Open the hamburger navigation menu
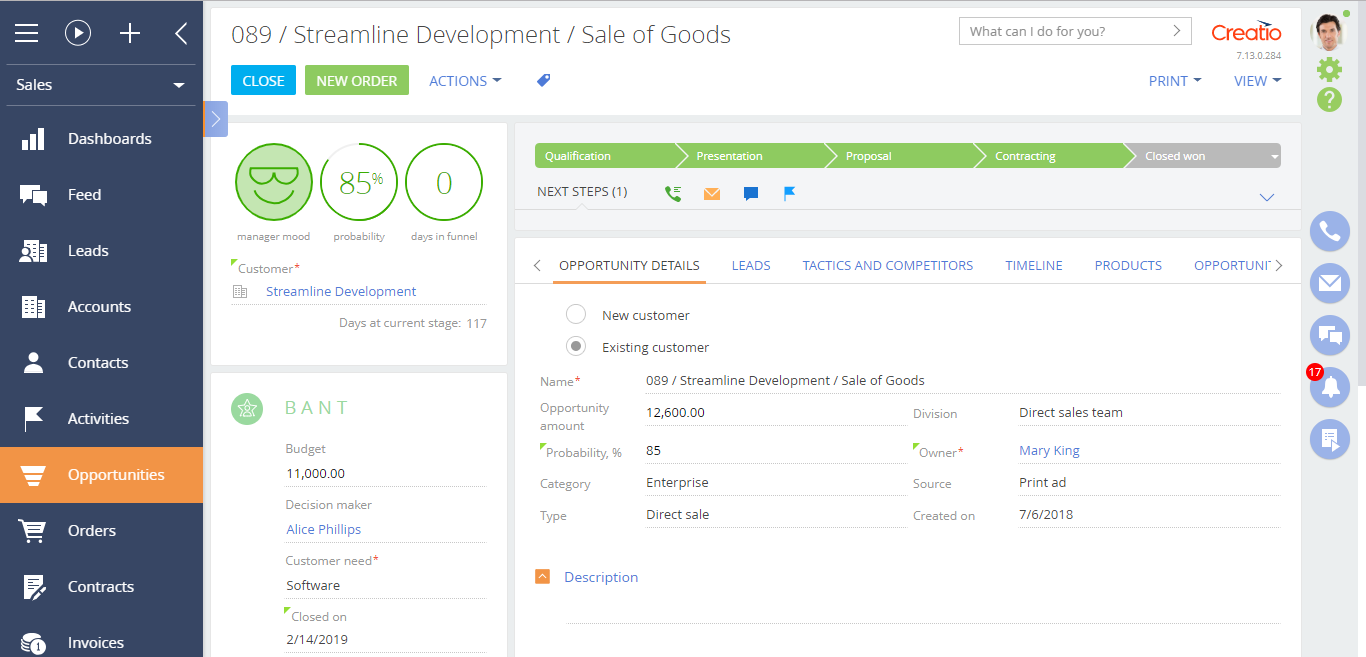 tap(26, 33)
